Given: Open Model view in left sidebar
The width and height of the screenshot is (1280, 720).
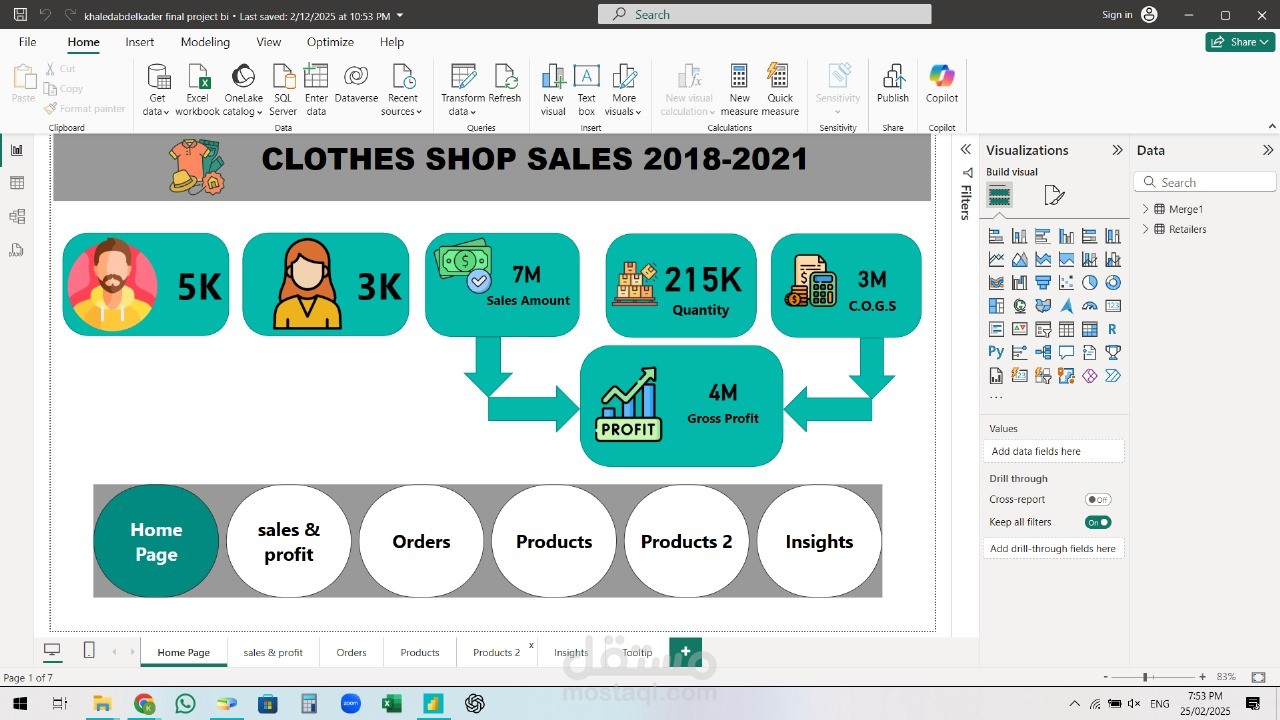Looking at the screenshot, I should click(x=17, y=216).
